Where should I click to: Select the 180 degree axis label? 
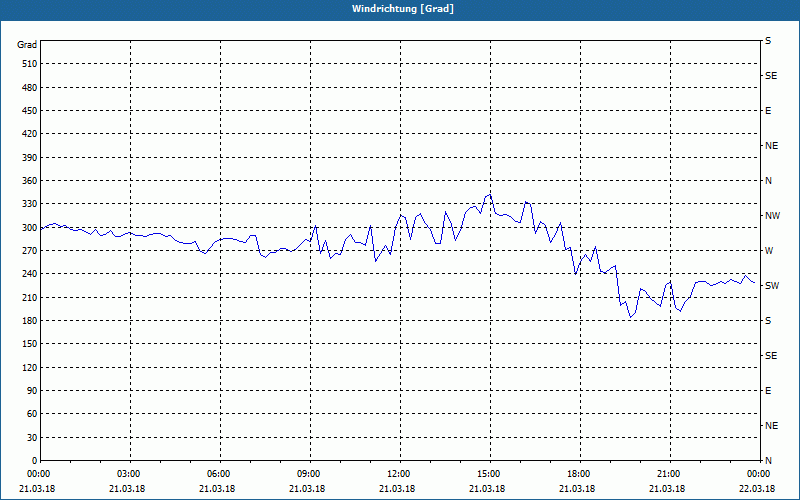coord(30,321)
